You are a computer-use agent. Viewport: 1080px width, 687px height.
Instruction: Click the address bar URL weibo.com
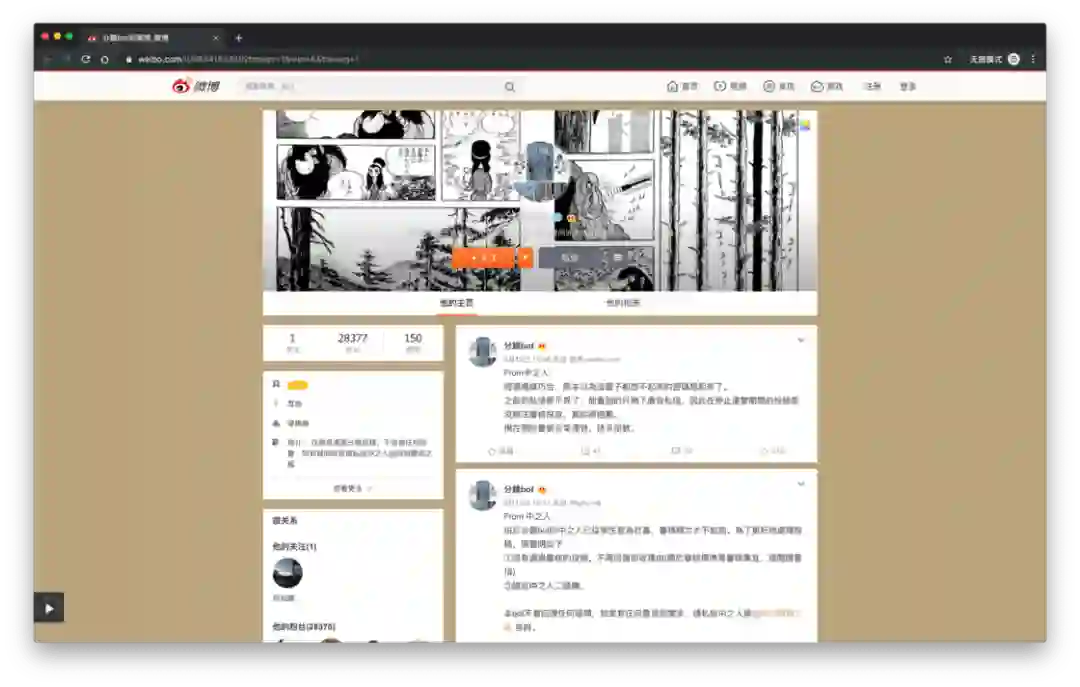tap(248, 59)
